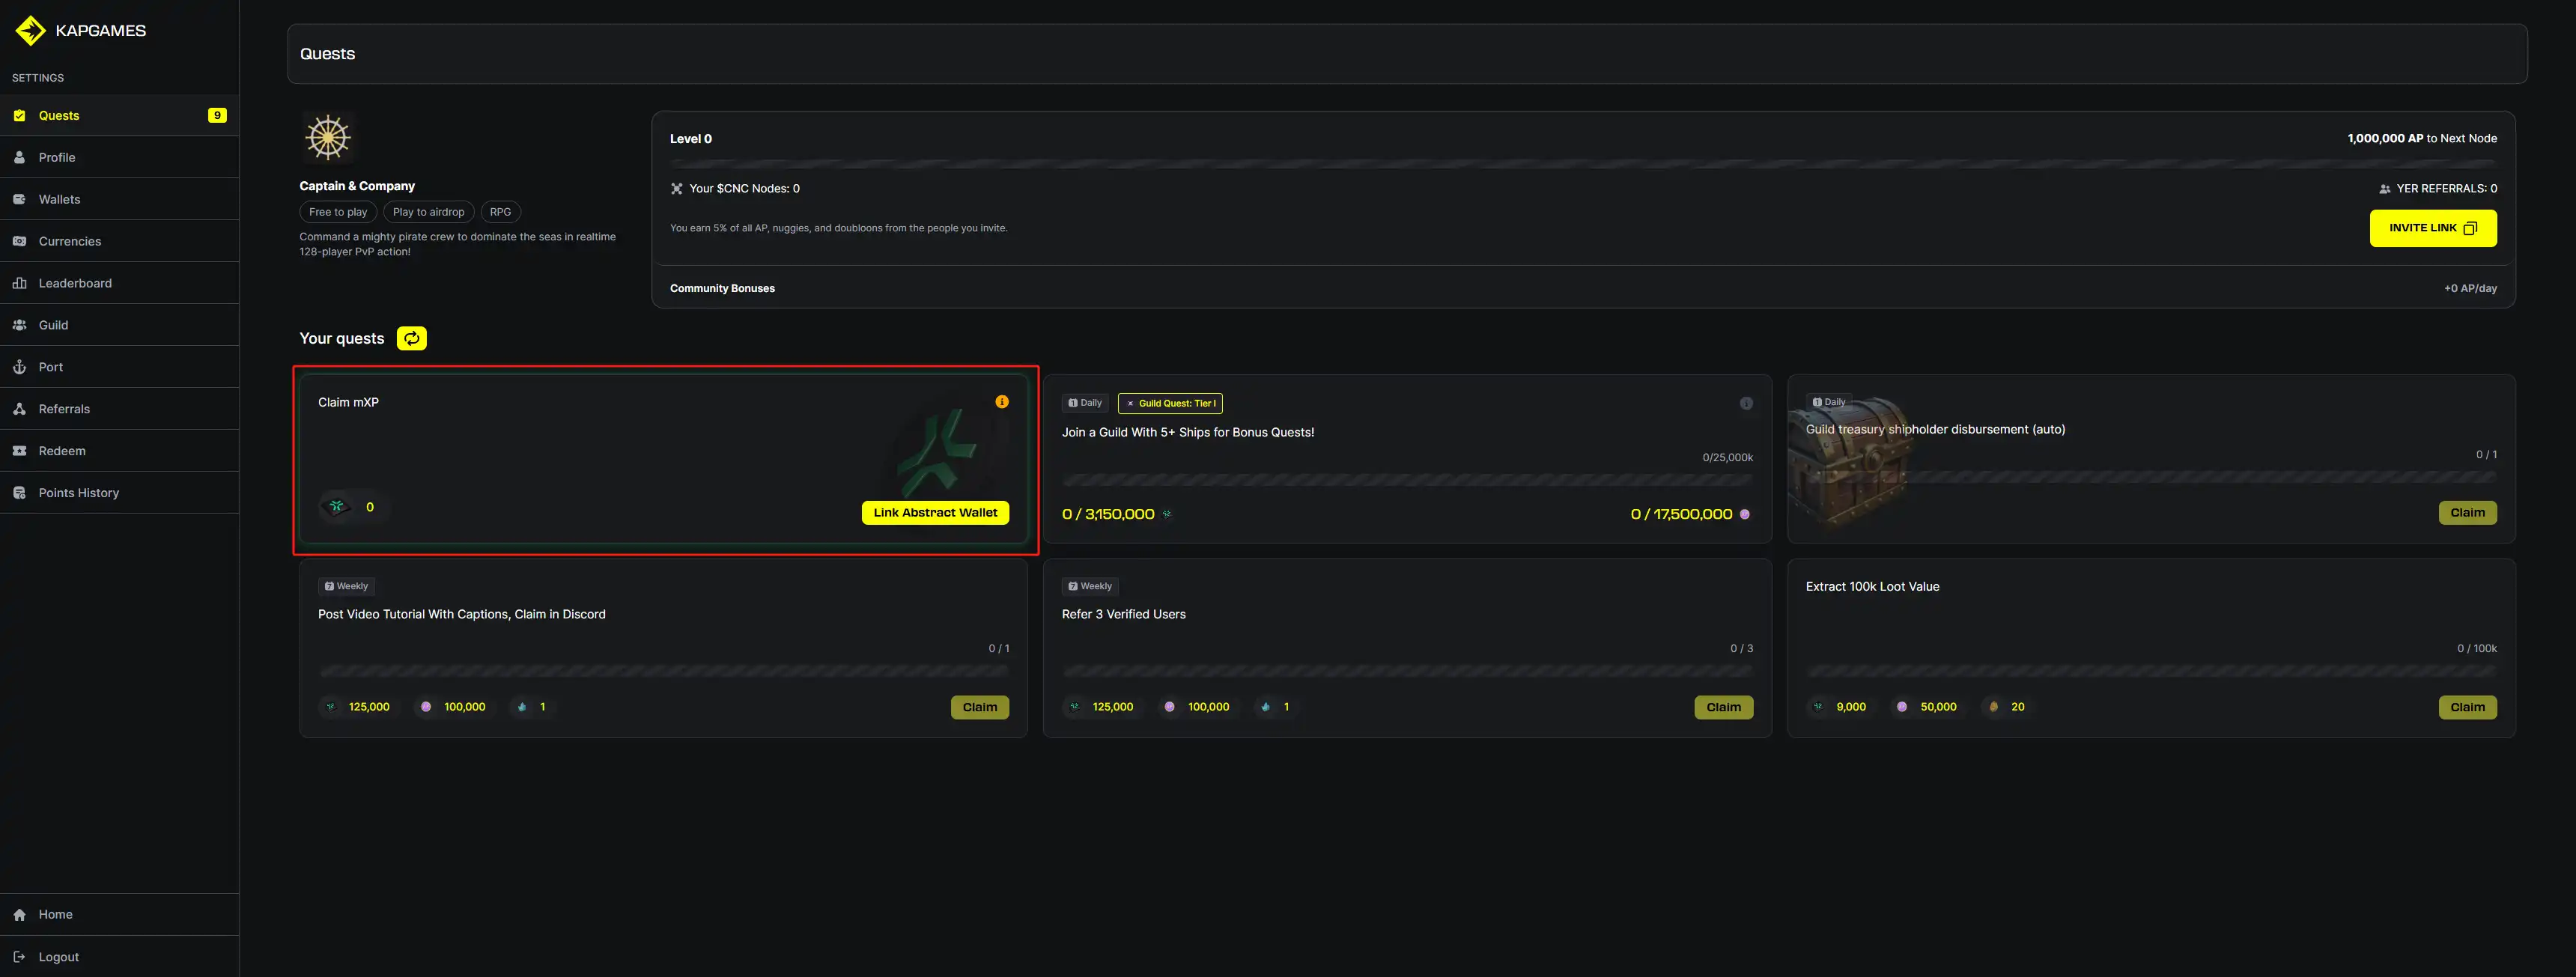Click the Port anchor icon in sidebar
Screen dimensions: 2576x977
pos(19,367)
